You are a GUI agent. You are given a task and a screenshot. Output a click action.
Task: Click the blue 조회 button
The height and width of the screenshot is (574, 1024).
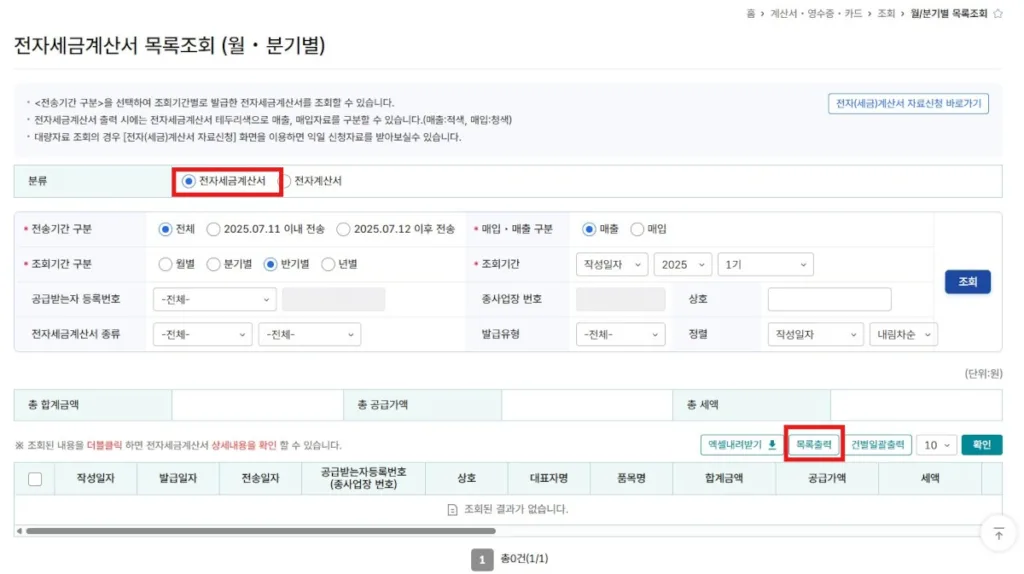(967, 281)
